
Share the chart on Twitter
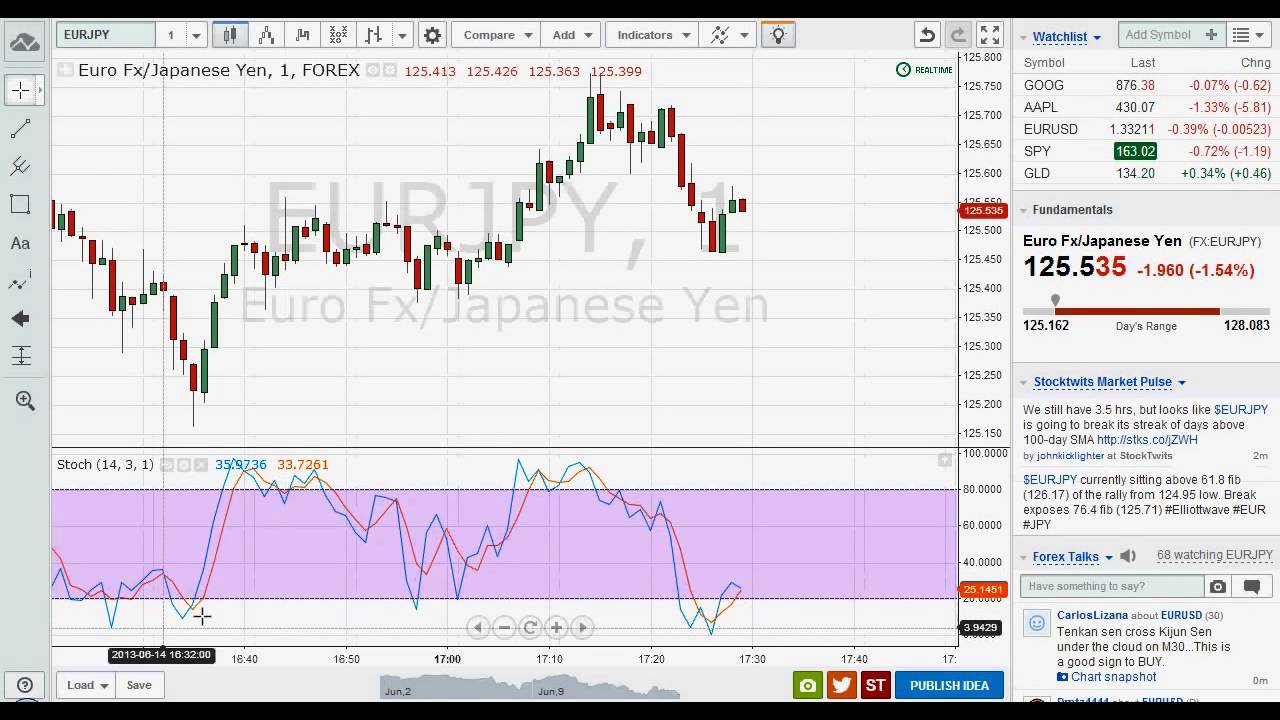tap(841, 685)
